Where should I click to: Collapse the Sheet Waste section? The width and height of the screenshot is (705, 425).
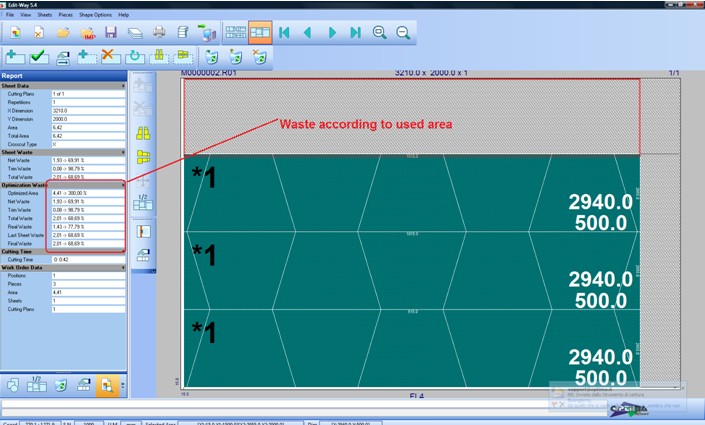123,152
